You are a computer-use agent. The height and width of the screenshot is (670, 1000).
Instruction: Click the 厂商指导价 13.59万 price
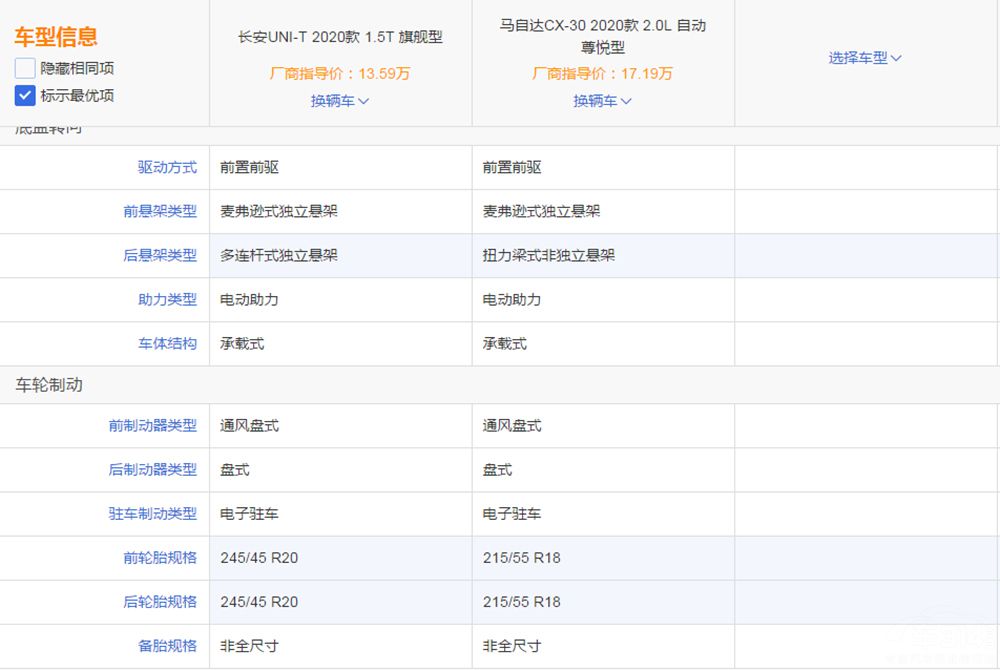340,73
